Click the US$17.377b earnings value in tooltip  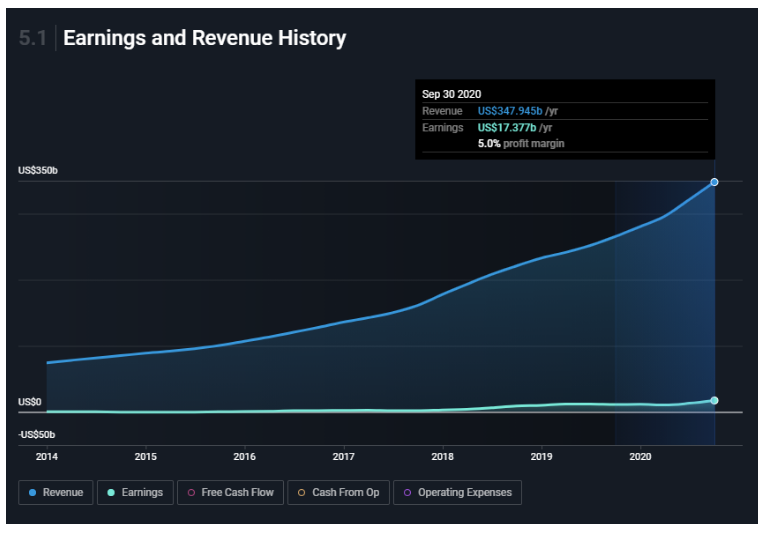coord(508,128)
